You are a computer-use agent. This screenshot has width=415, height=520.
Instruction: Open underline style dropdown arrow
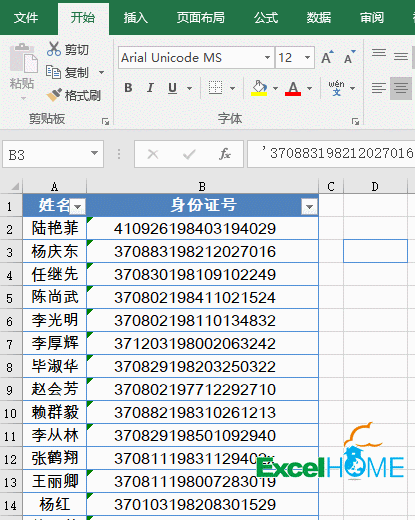(x=189, y=88)
